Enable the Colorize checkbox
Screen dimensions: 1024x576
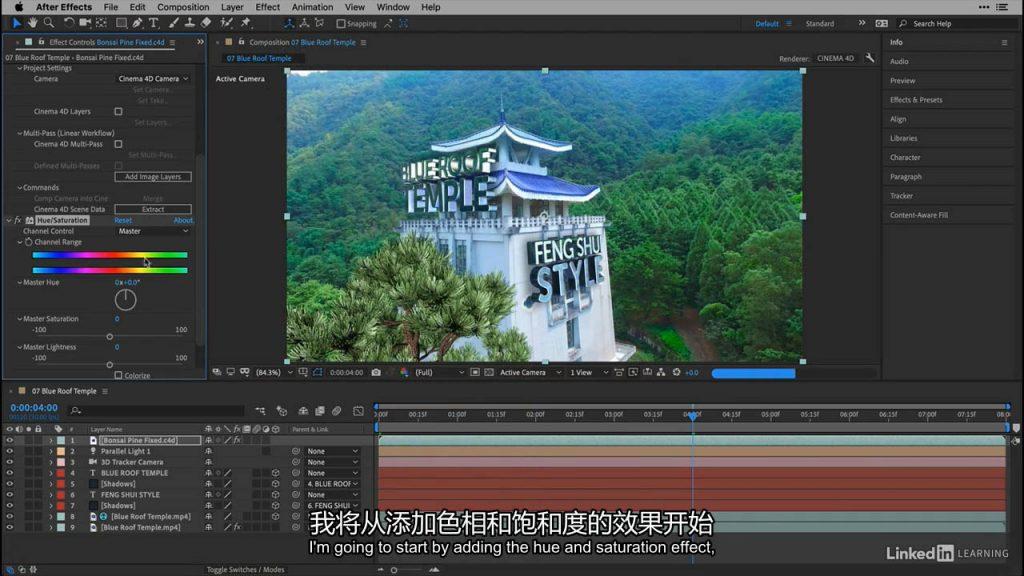[x=118, y=376]
